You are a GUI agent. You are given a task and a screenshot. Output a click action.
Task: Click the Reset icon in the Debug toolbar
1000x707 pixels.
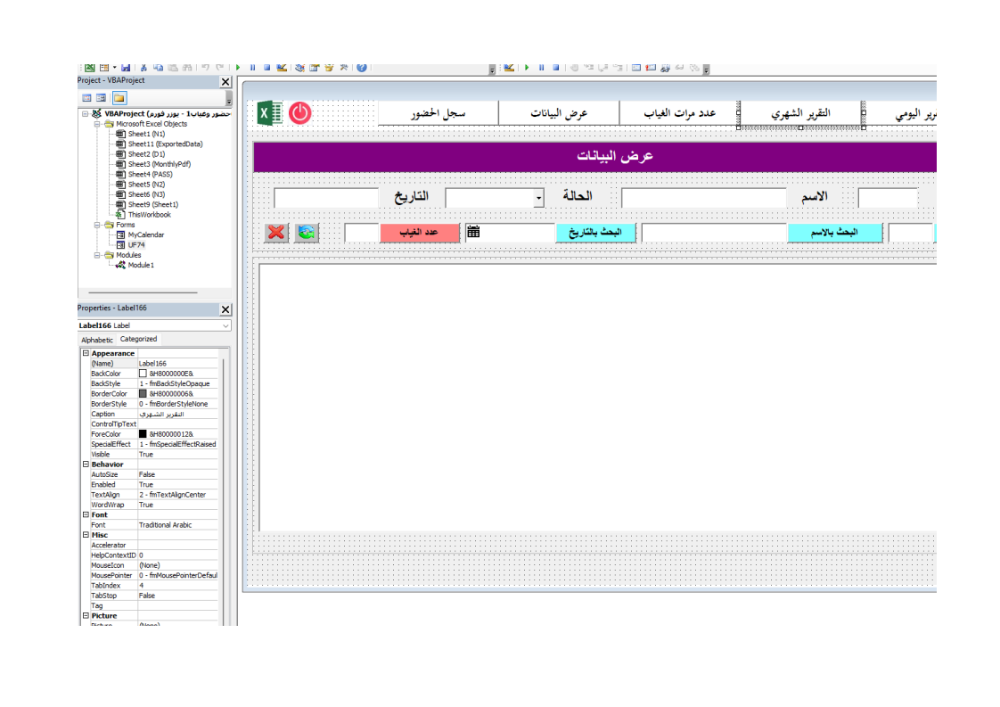(x=556, y=68)
